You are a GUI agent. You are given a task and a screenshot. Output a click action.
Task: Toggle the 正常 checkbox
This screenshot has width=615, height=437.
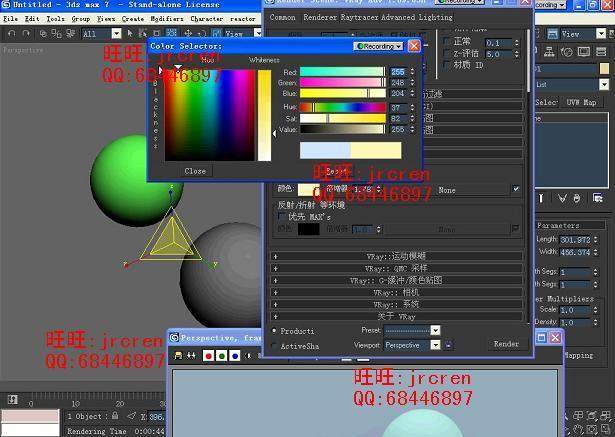coord(447,41)
